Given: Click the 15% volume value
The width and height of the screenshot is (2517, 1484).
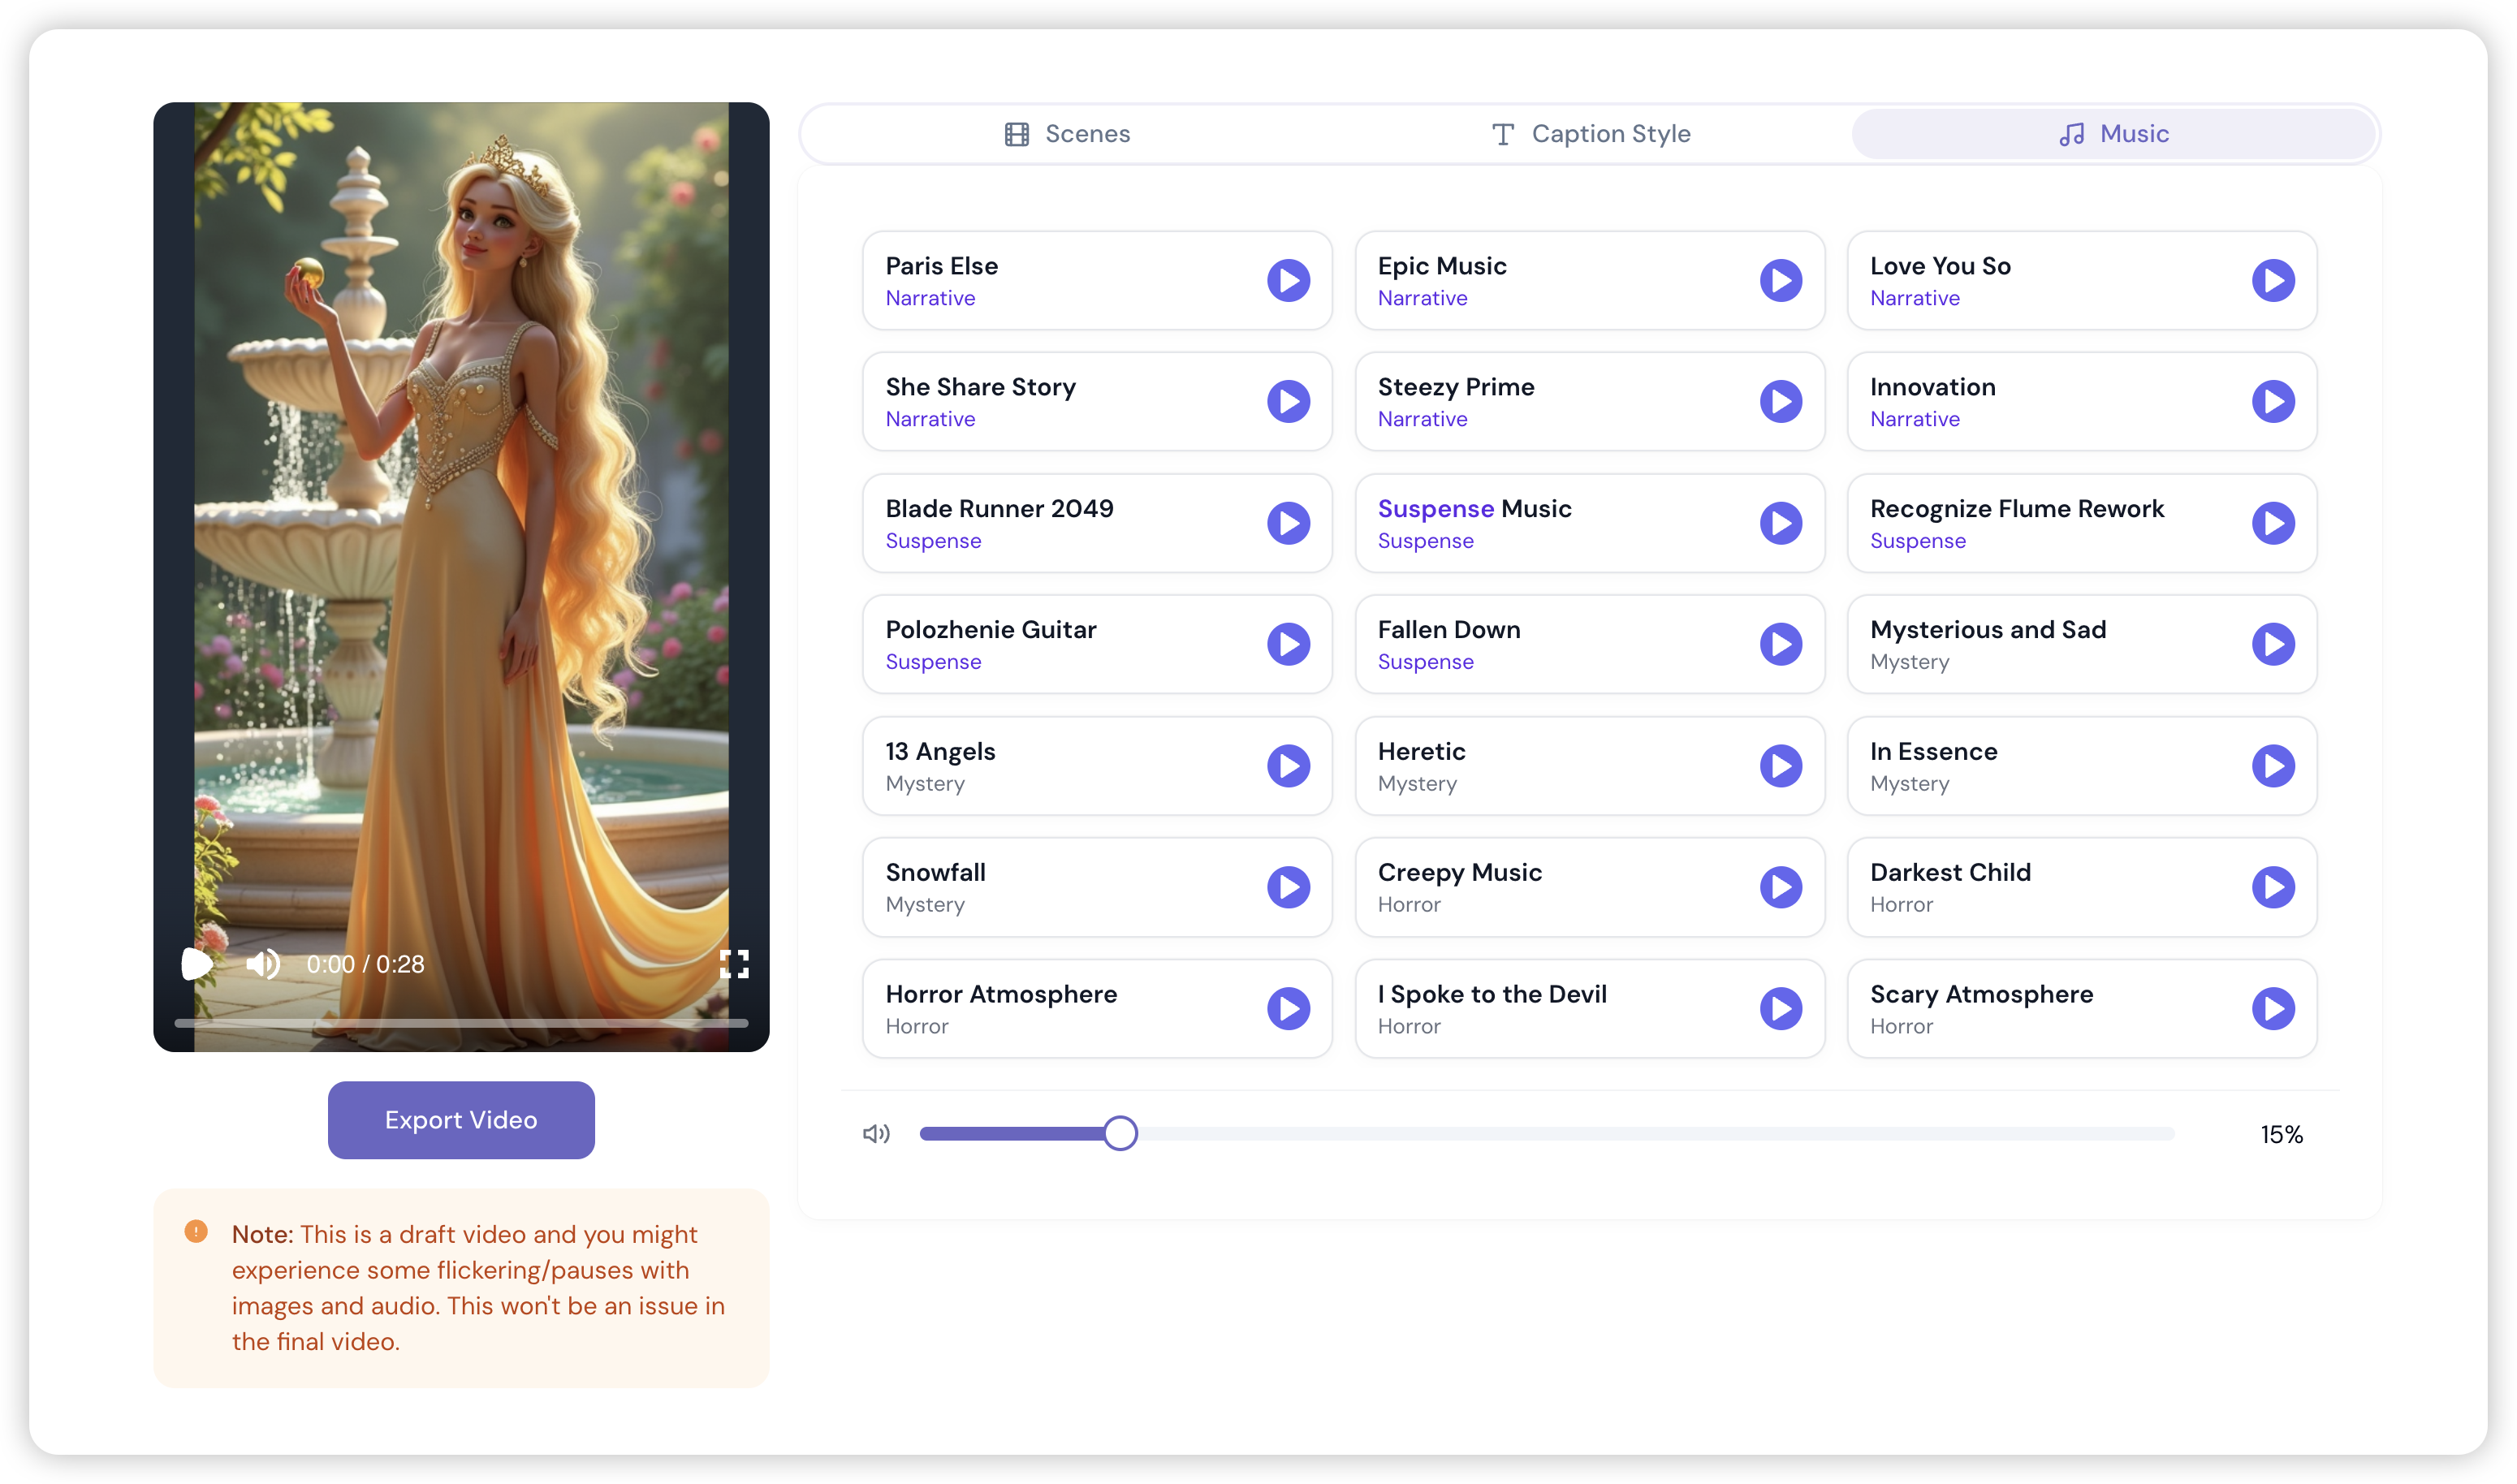Looking at the screenshot, I should [2281, 1134].
